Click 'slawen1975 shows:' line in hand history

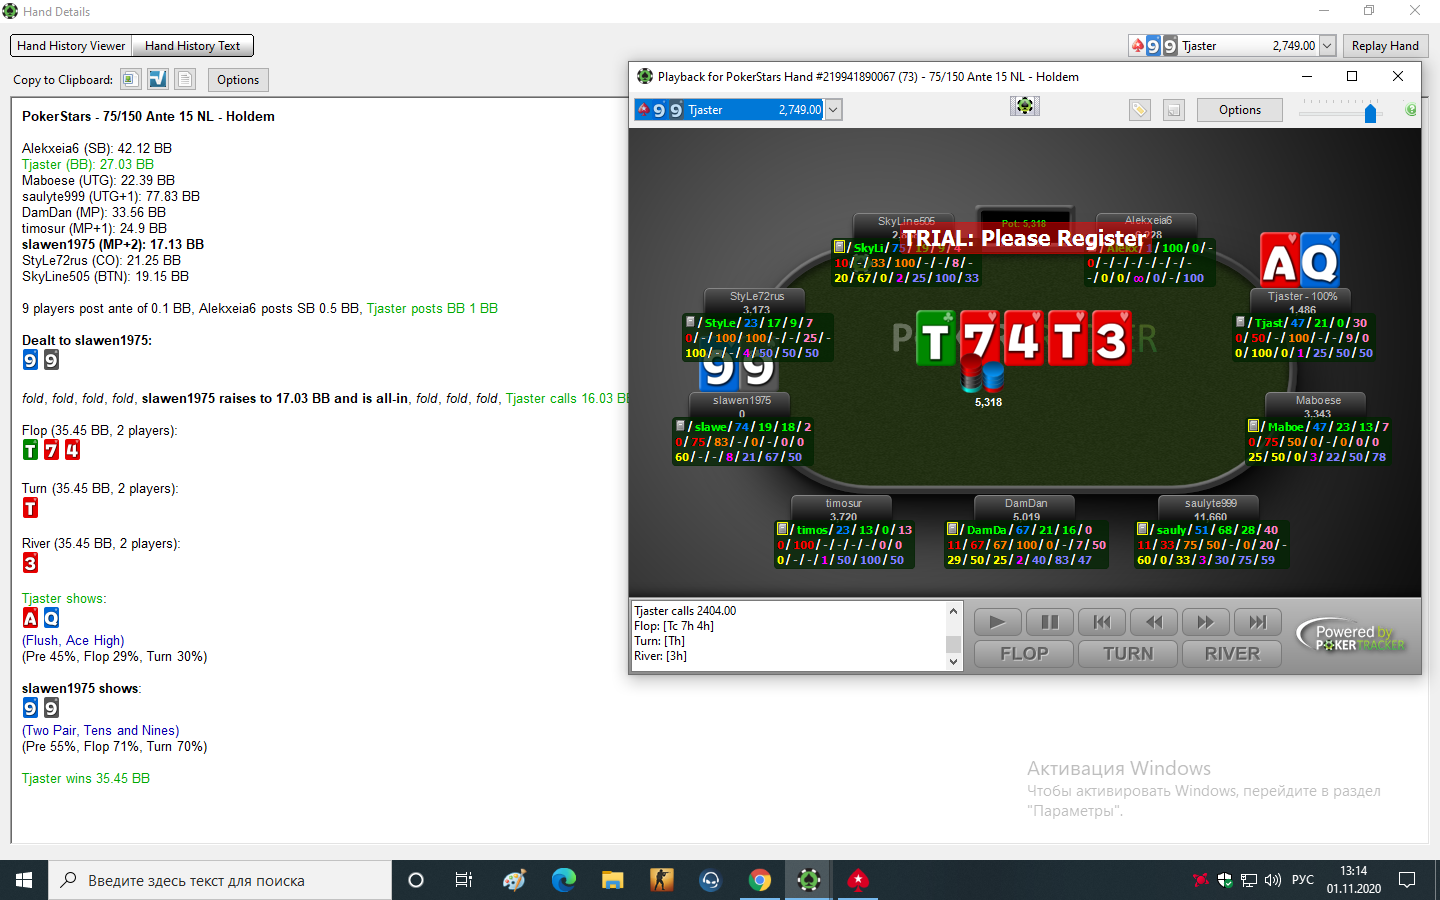click(82, 688)
